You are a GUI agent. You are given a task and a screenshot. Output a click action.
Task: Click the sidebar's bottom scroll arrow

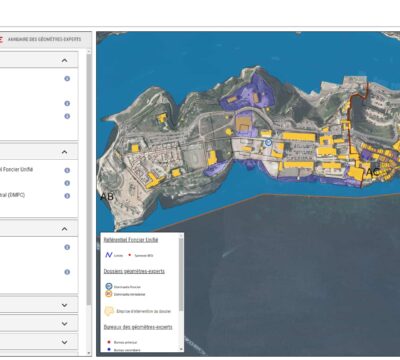(89, 353)
